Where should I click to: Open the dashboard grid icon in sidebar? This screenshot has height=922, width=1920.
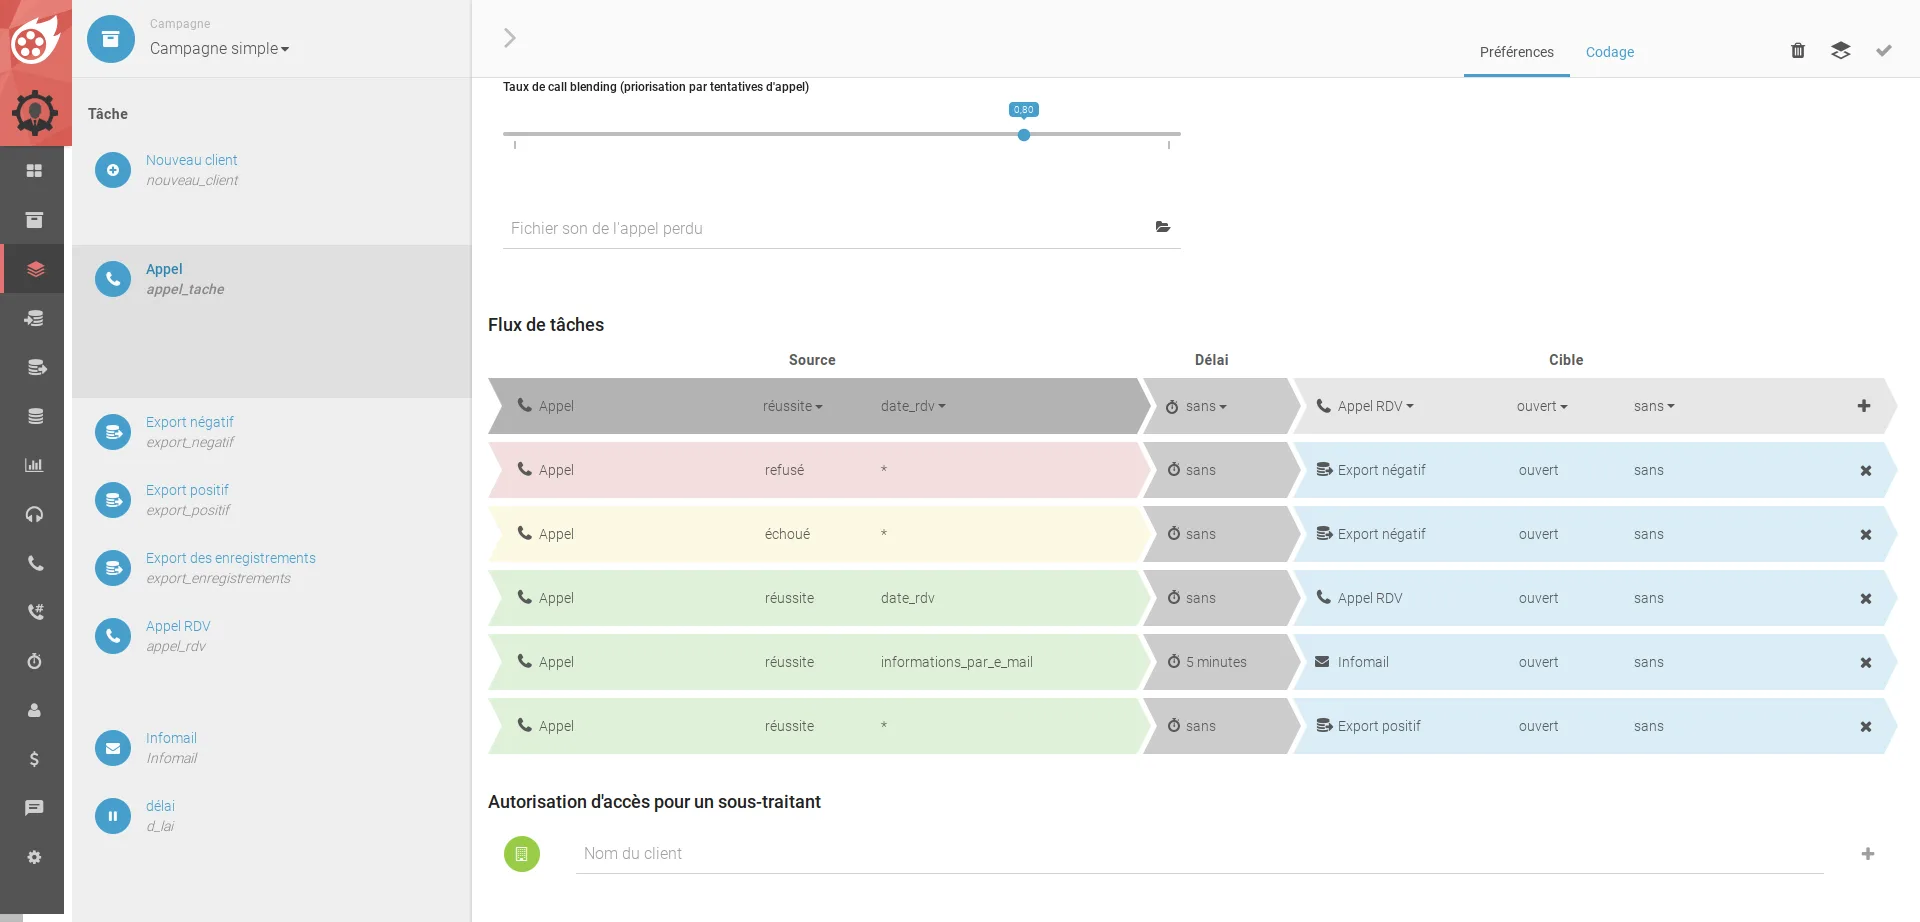pyautogui.click(x=34, y=171)
